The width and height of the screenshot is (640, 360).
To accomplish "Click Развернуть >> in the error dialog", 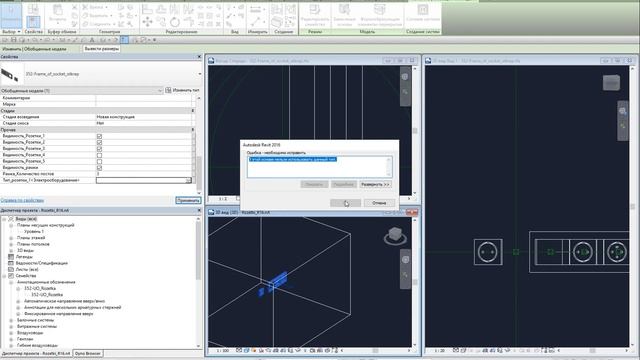I will 376,184.
